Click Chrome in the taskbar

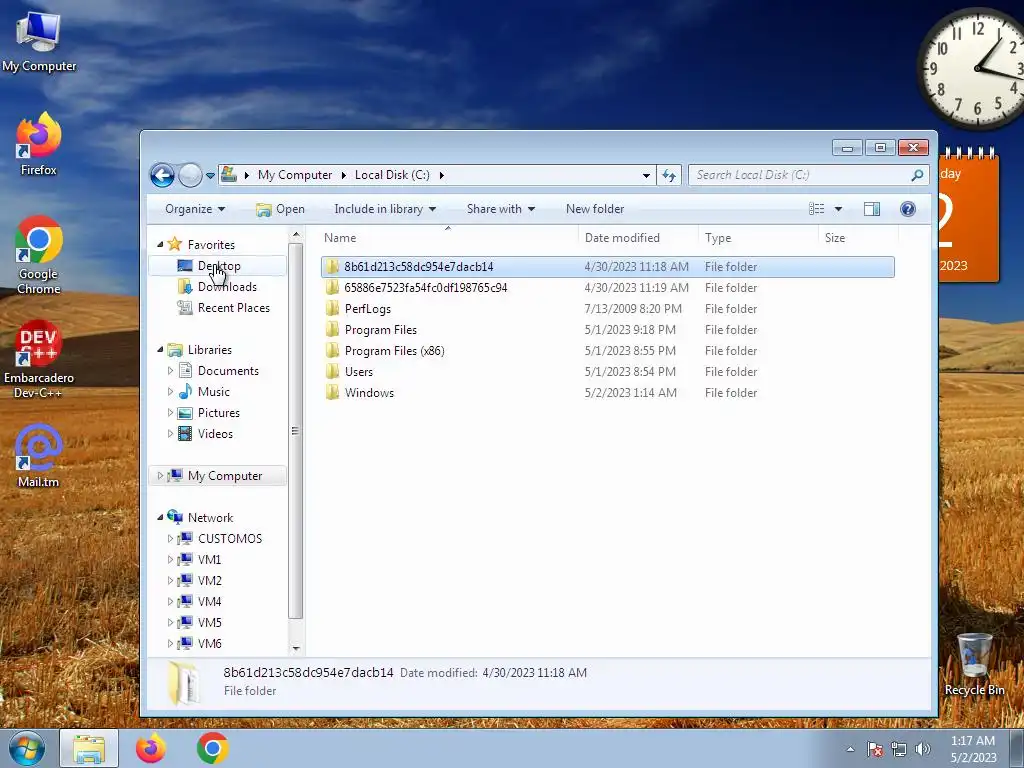point(212,748)
